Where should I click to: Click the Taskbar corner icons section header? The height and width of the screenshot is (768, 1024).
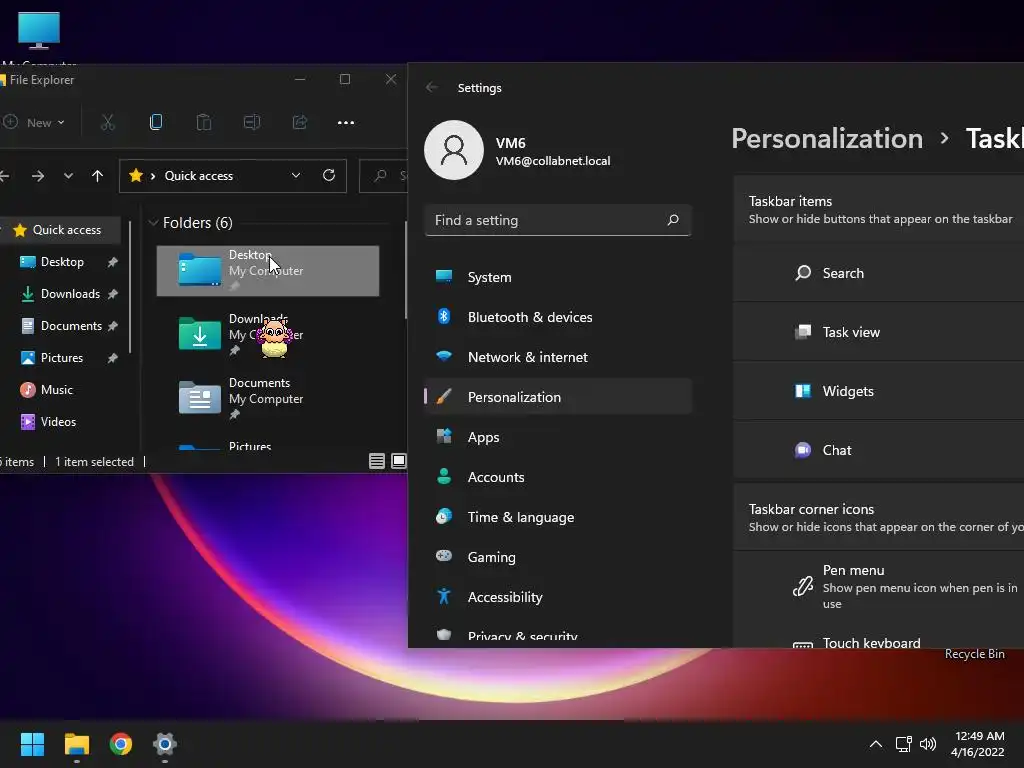click(x=879, y=517)
